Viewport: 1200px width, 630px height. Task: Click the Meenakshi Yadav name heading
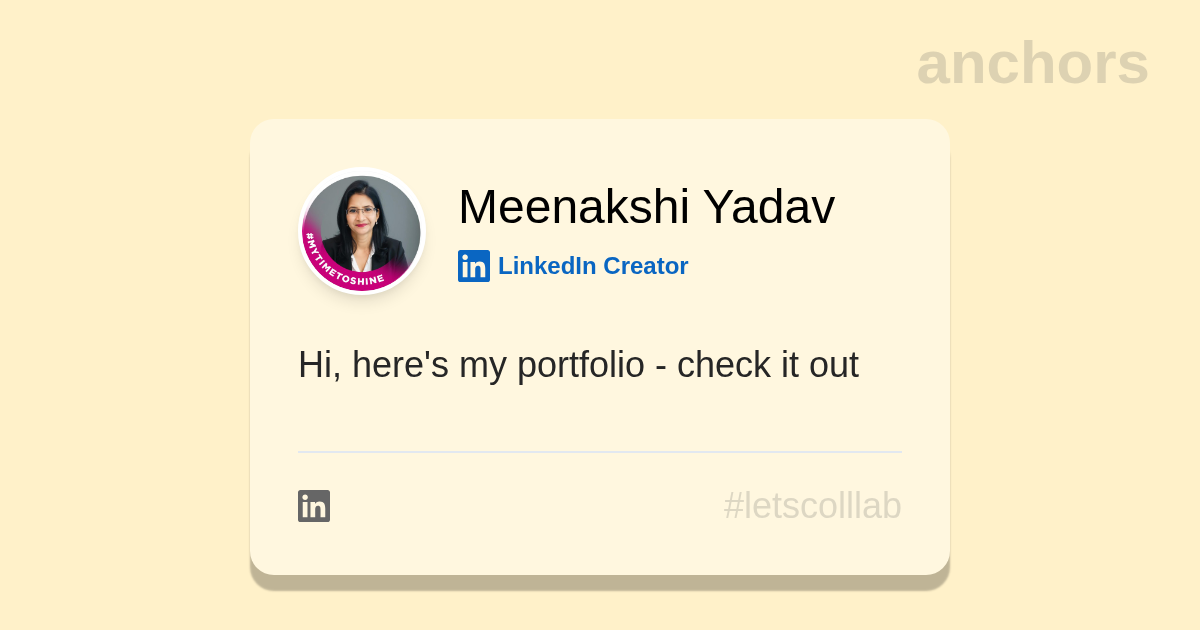646,207
